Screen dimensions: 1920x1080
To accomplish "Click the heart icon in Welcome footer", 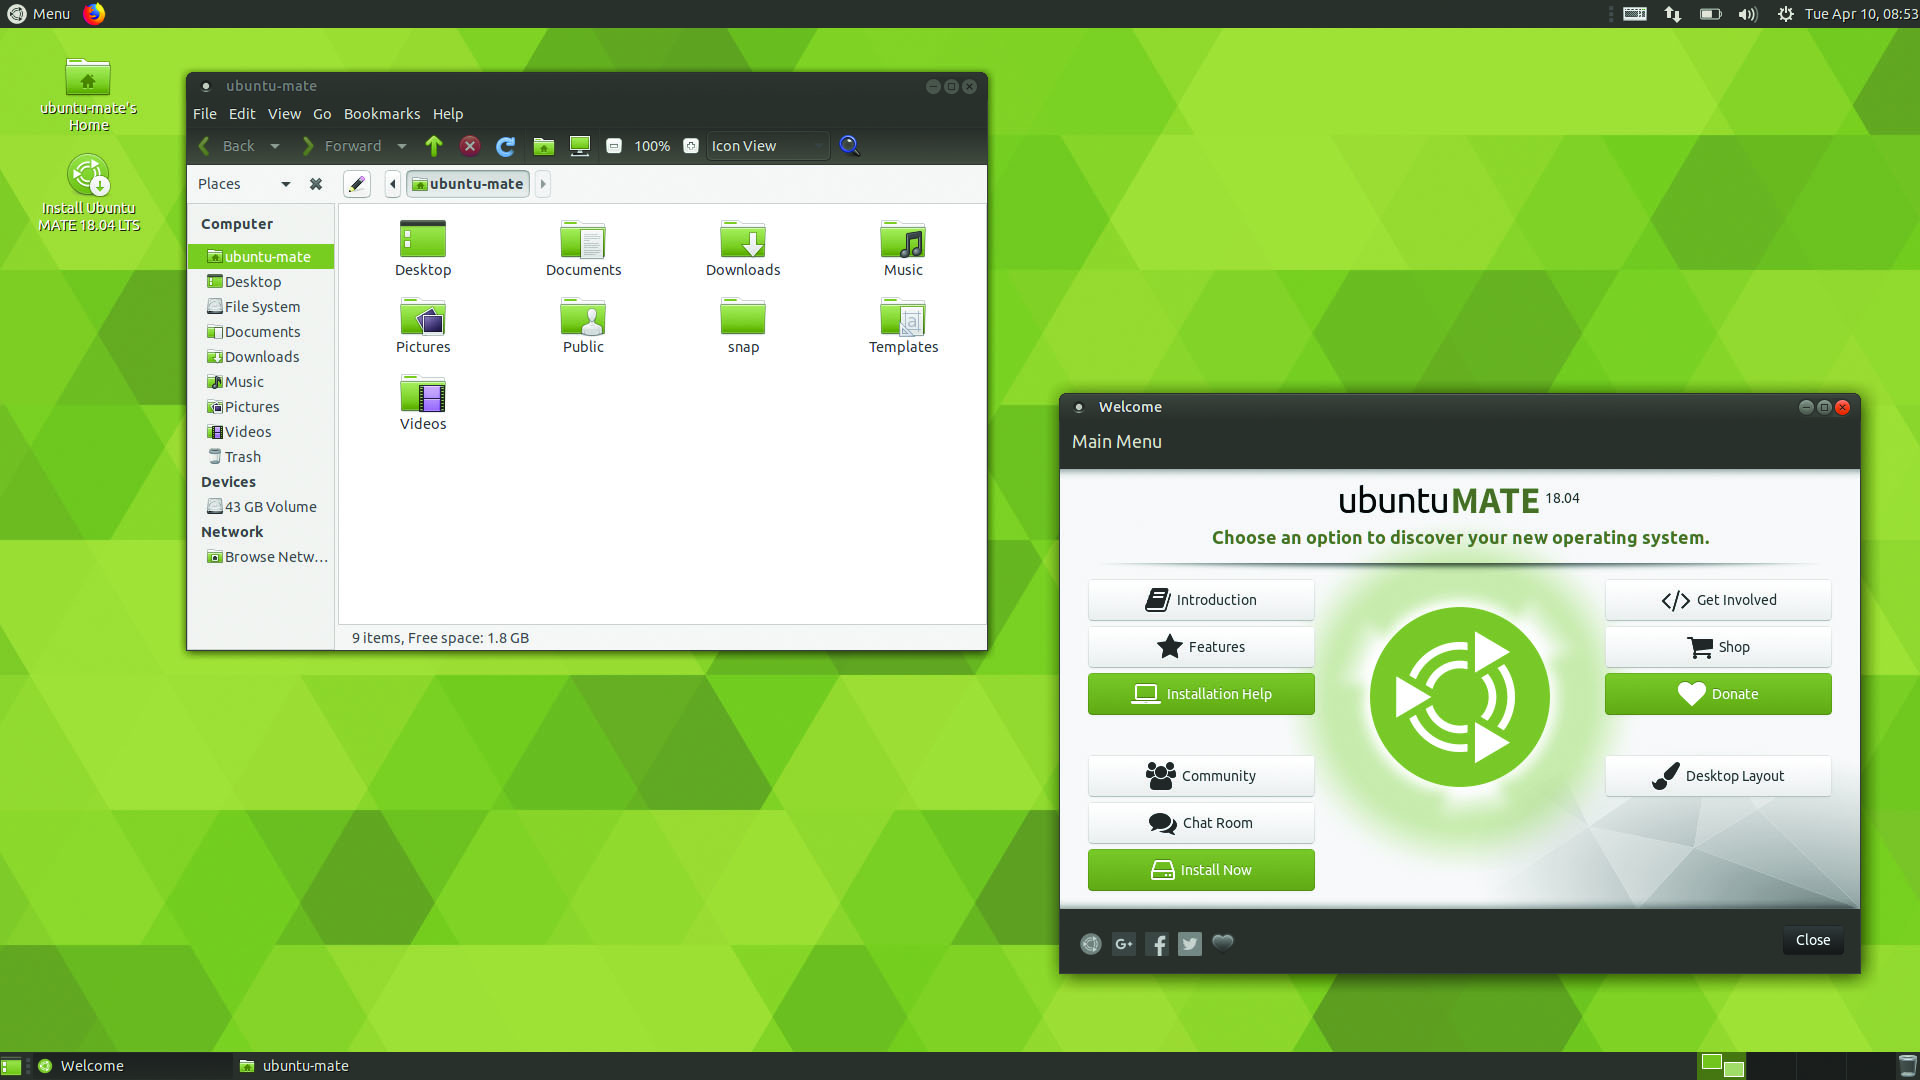I will (1223, 943).
